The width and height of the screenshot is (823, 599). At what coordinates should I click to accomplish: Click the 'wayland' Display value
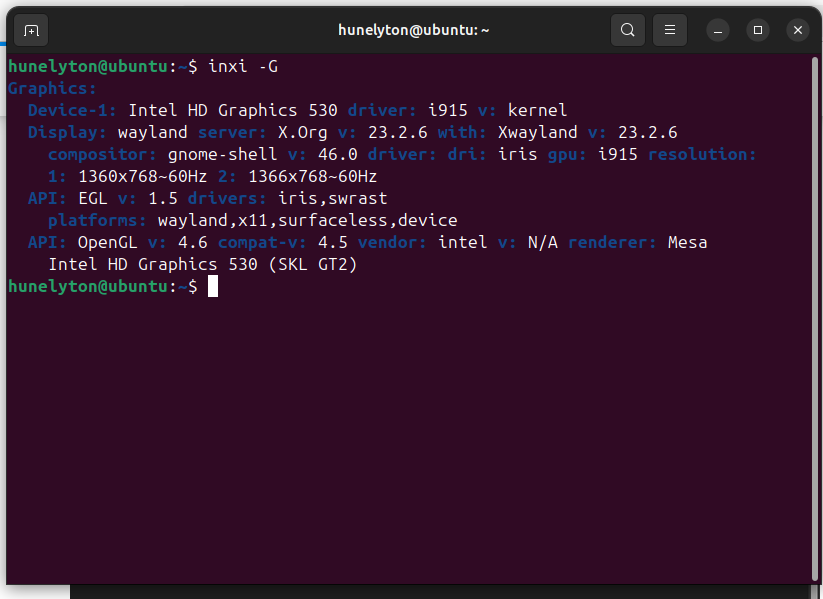(x=152, y=133)
